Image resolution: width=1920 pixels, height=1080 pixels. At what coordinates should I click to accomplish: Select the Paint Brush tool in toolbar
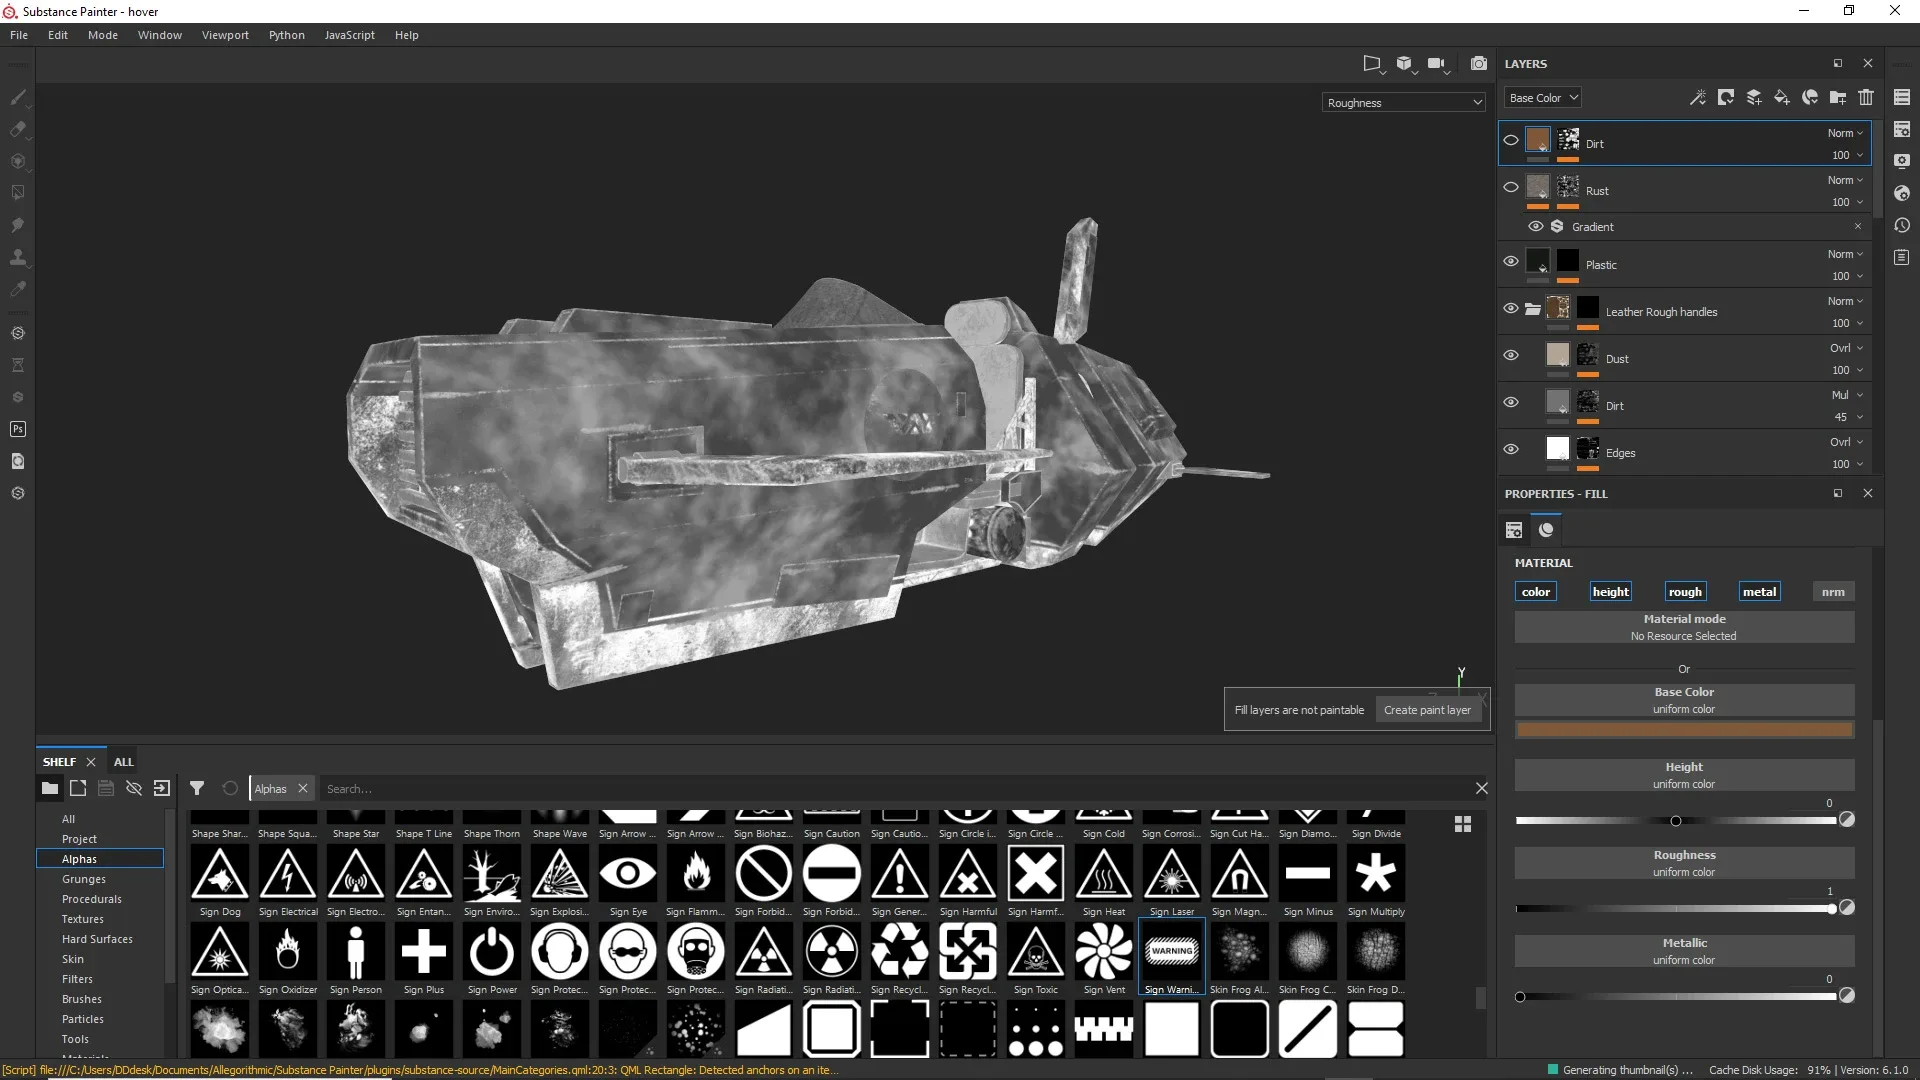point(18,96)
